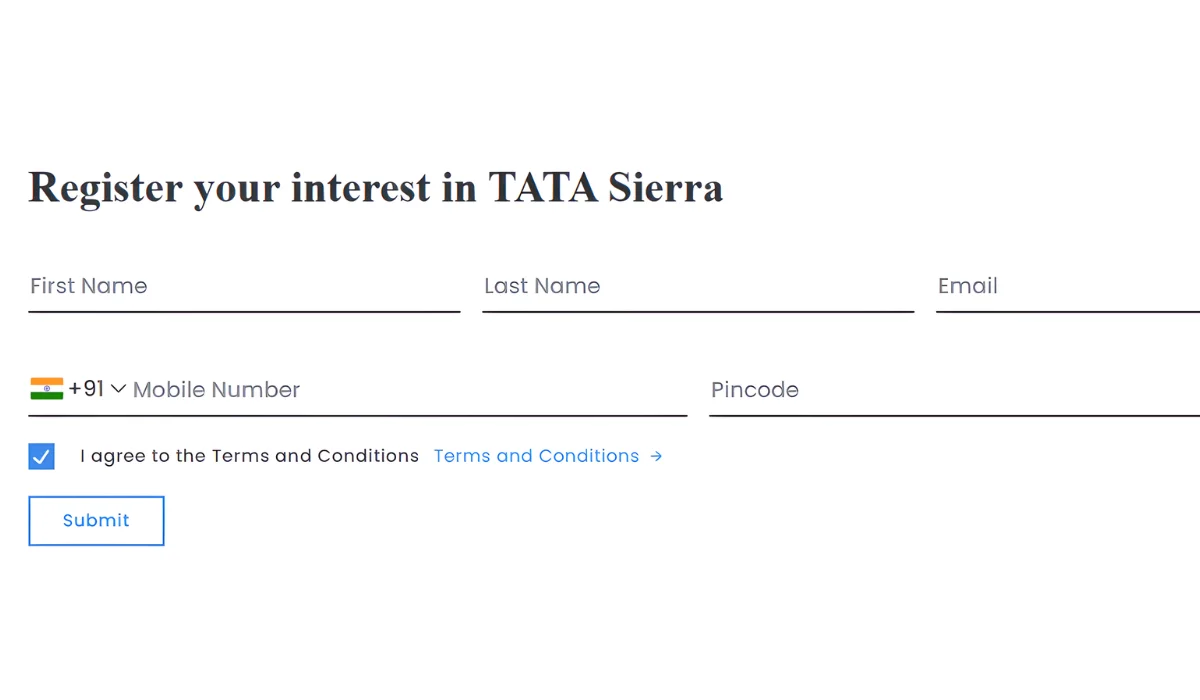Open the blue Terms and Conditions link
Image resolution: width=1200 pixels, height=700 pixels.
[x=536, y=456]
